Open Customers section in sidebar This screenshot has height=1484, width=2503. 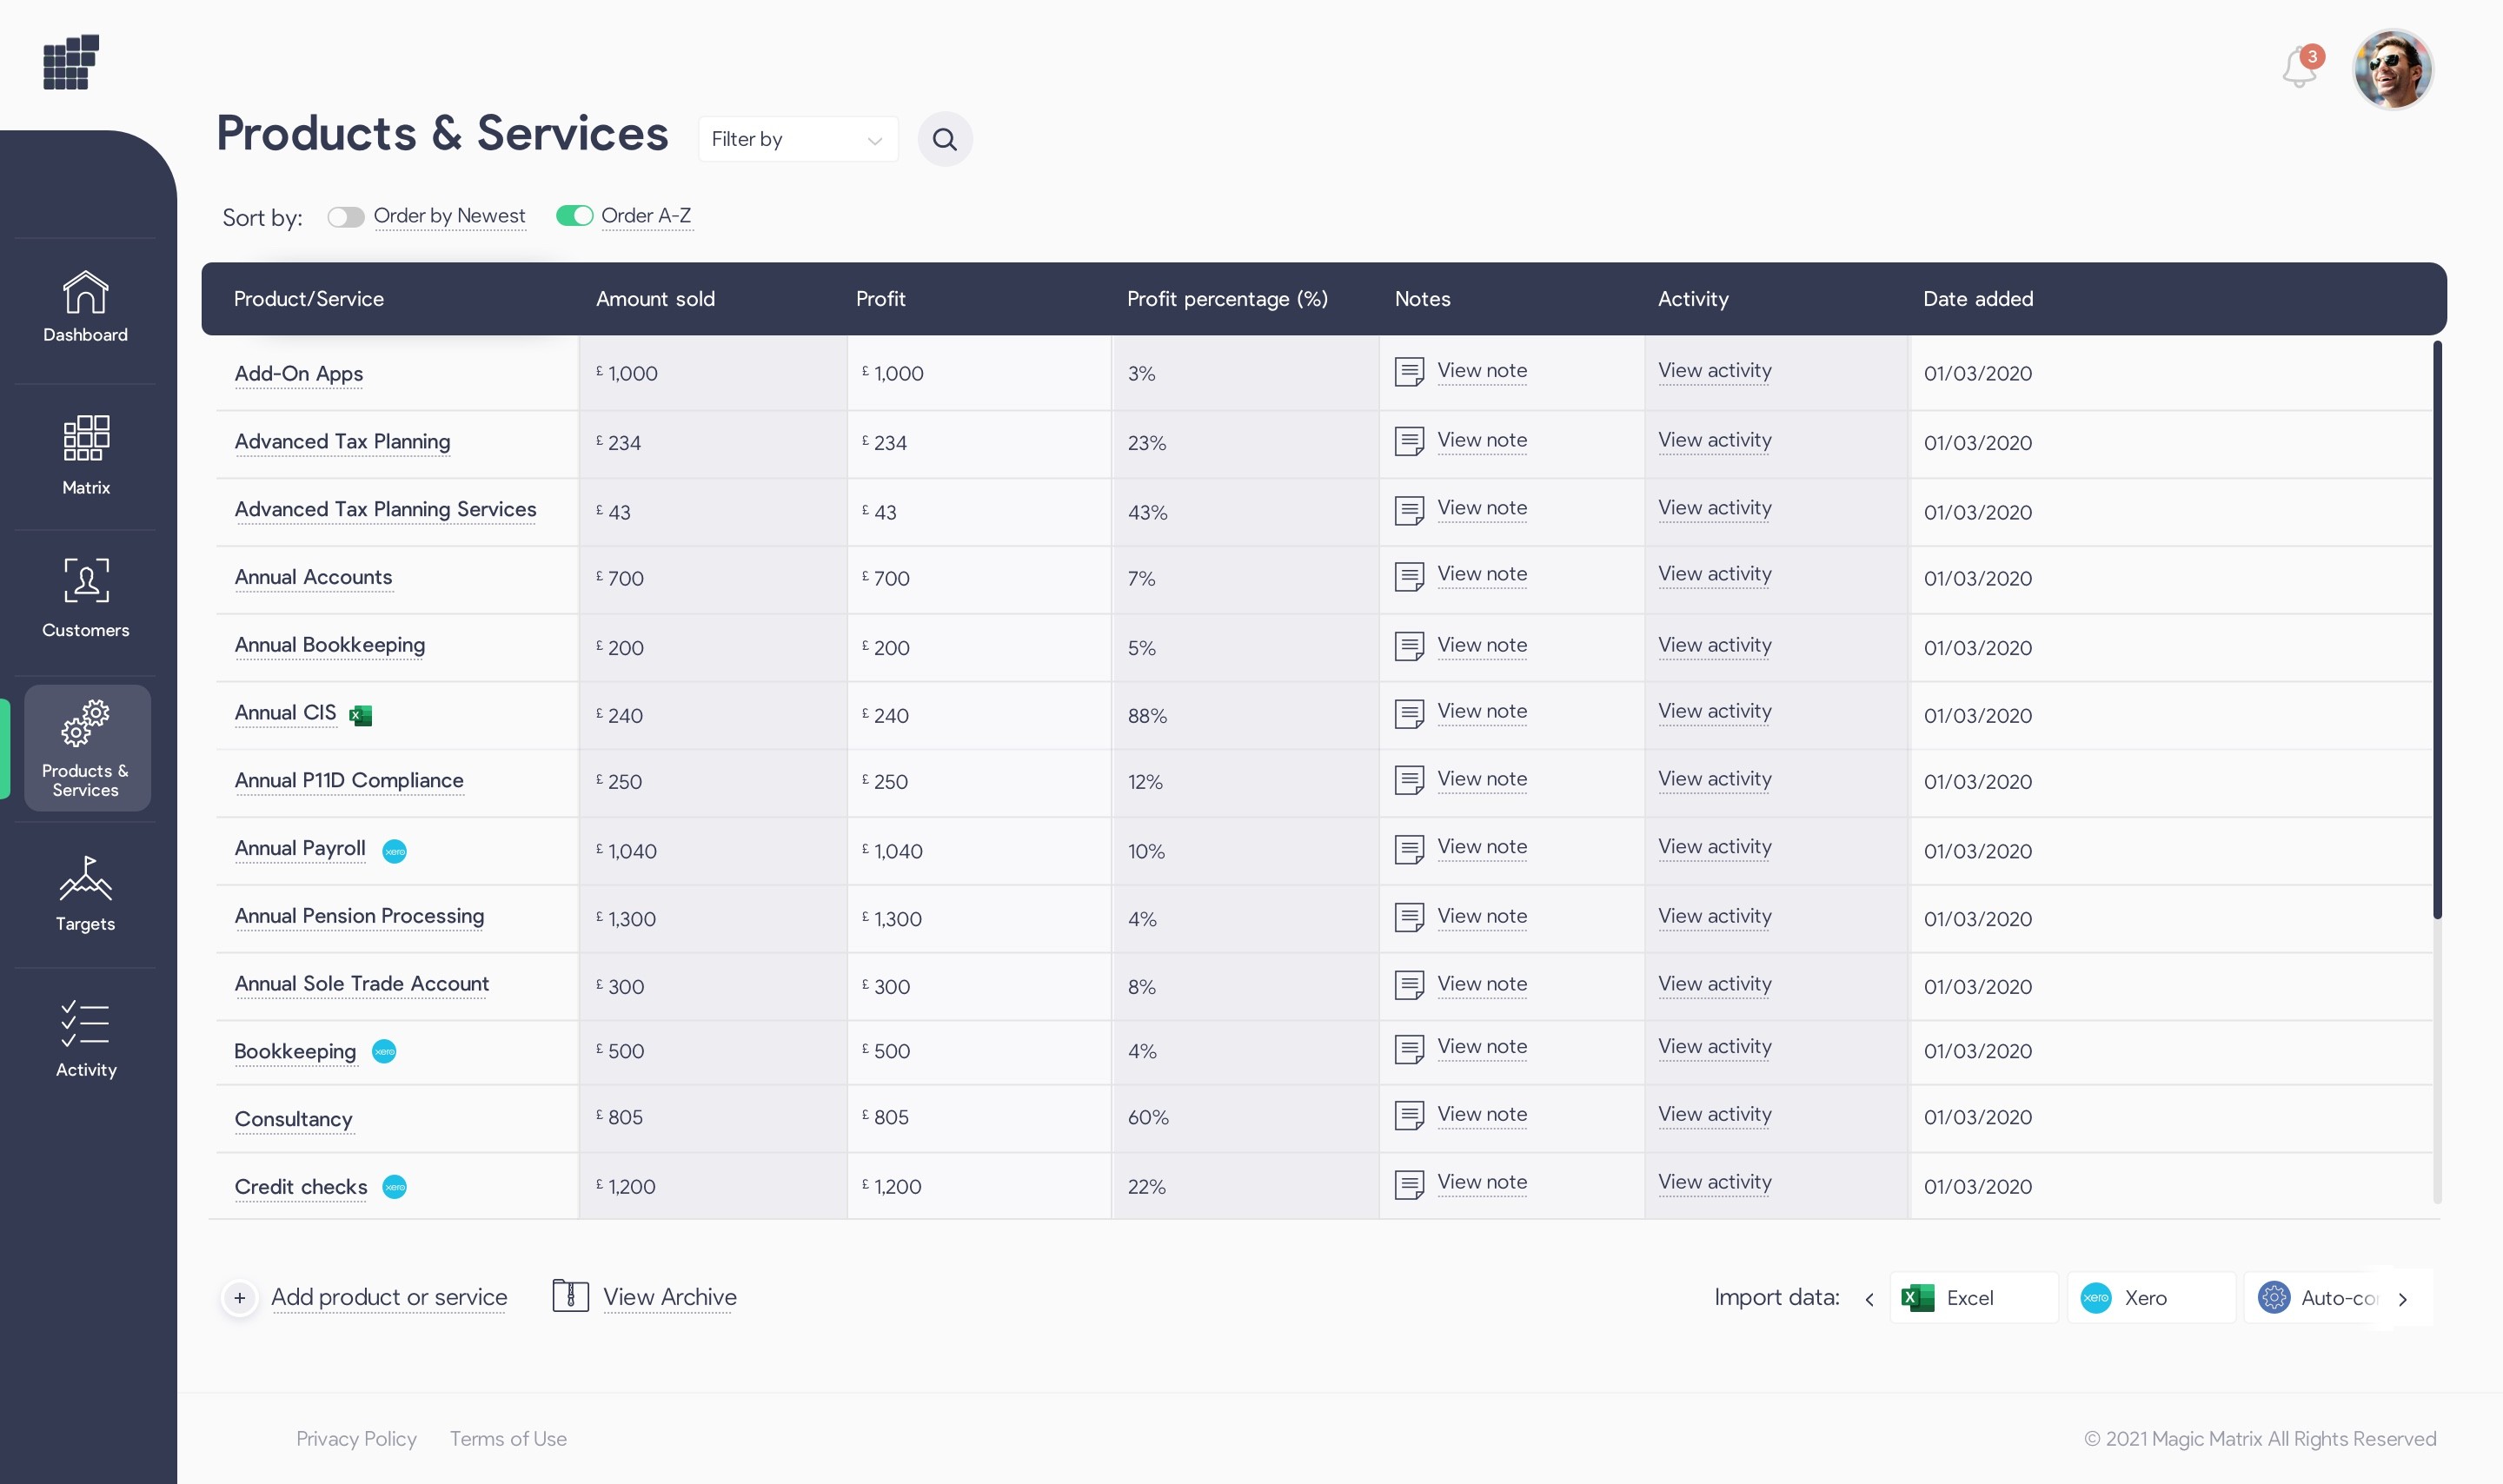[x=86, y=598]
